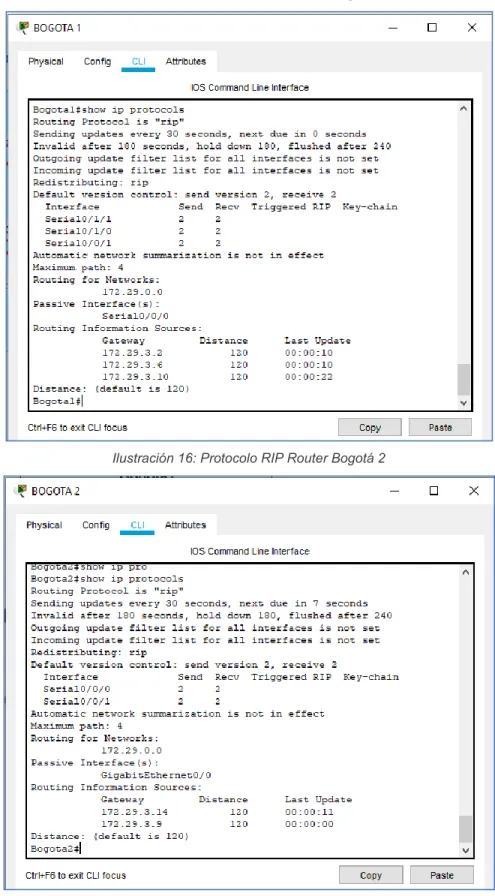Click GigabitEthernet0/0 passive interface in BOGOTA 2
Screen dimensions: 495x896
tap(156, 775)
